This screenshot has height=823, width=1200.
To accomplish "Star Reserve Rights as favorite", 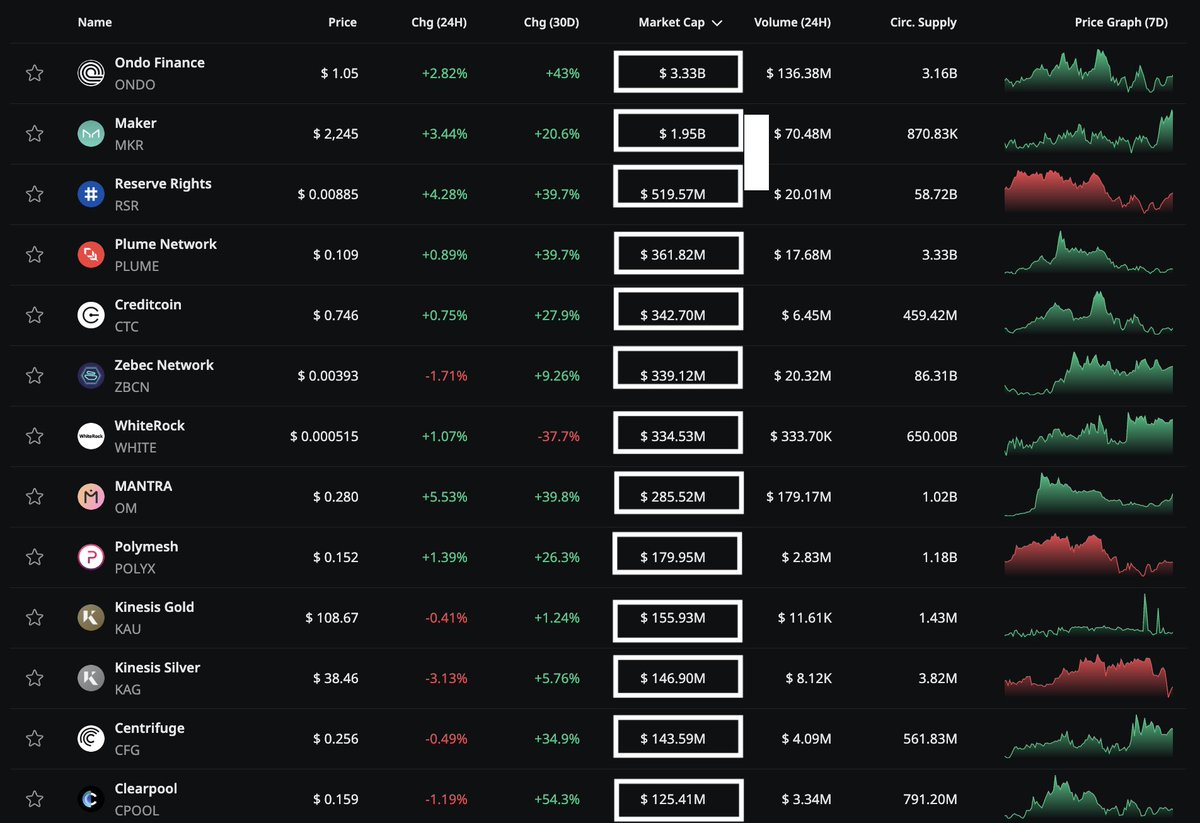I will (34, 194).
